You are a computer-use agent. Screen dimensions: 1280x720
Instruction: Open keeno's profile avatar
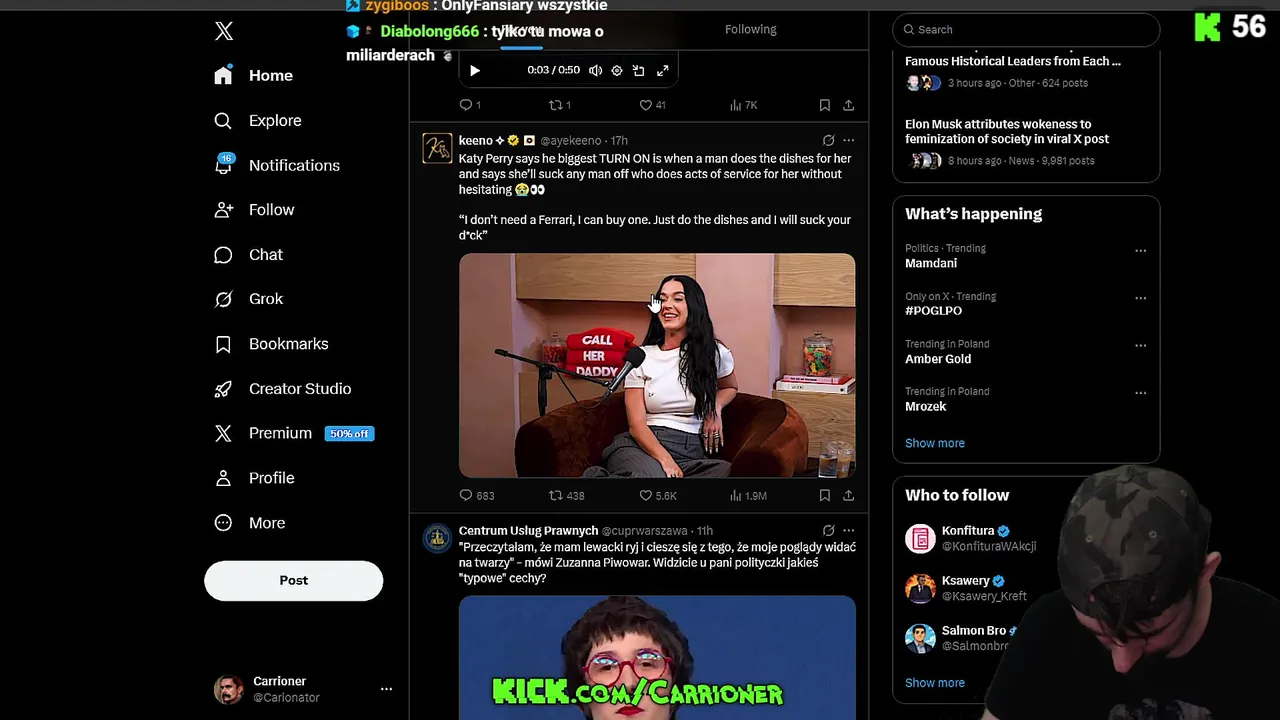437,148
